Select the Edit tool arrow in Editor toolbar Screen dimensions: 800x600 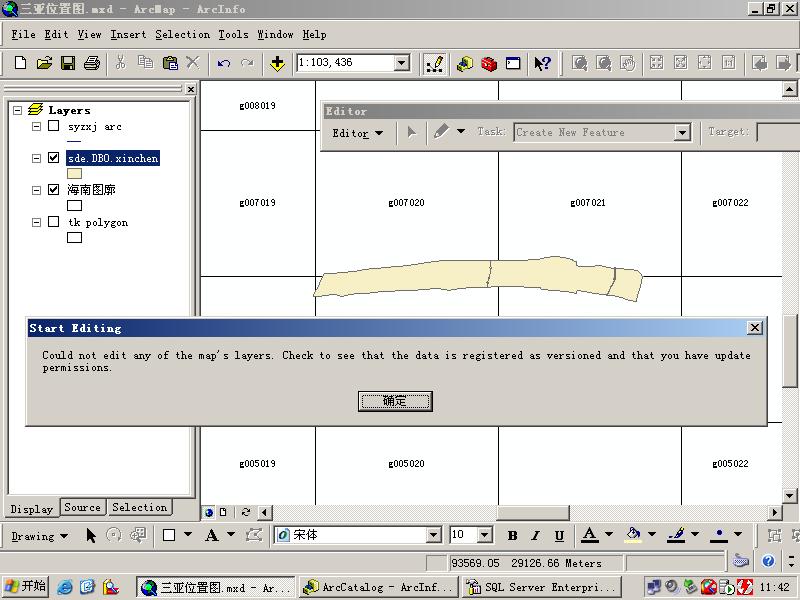(412, 133)
